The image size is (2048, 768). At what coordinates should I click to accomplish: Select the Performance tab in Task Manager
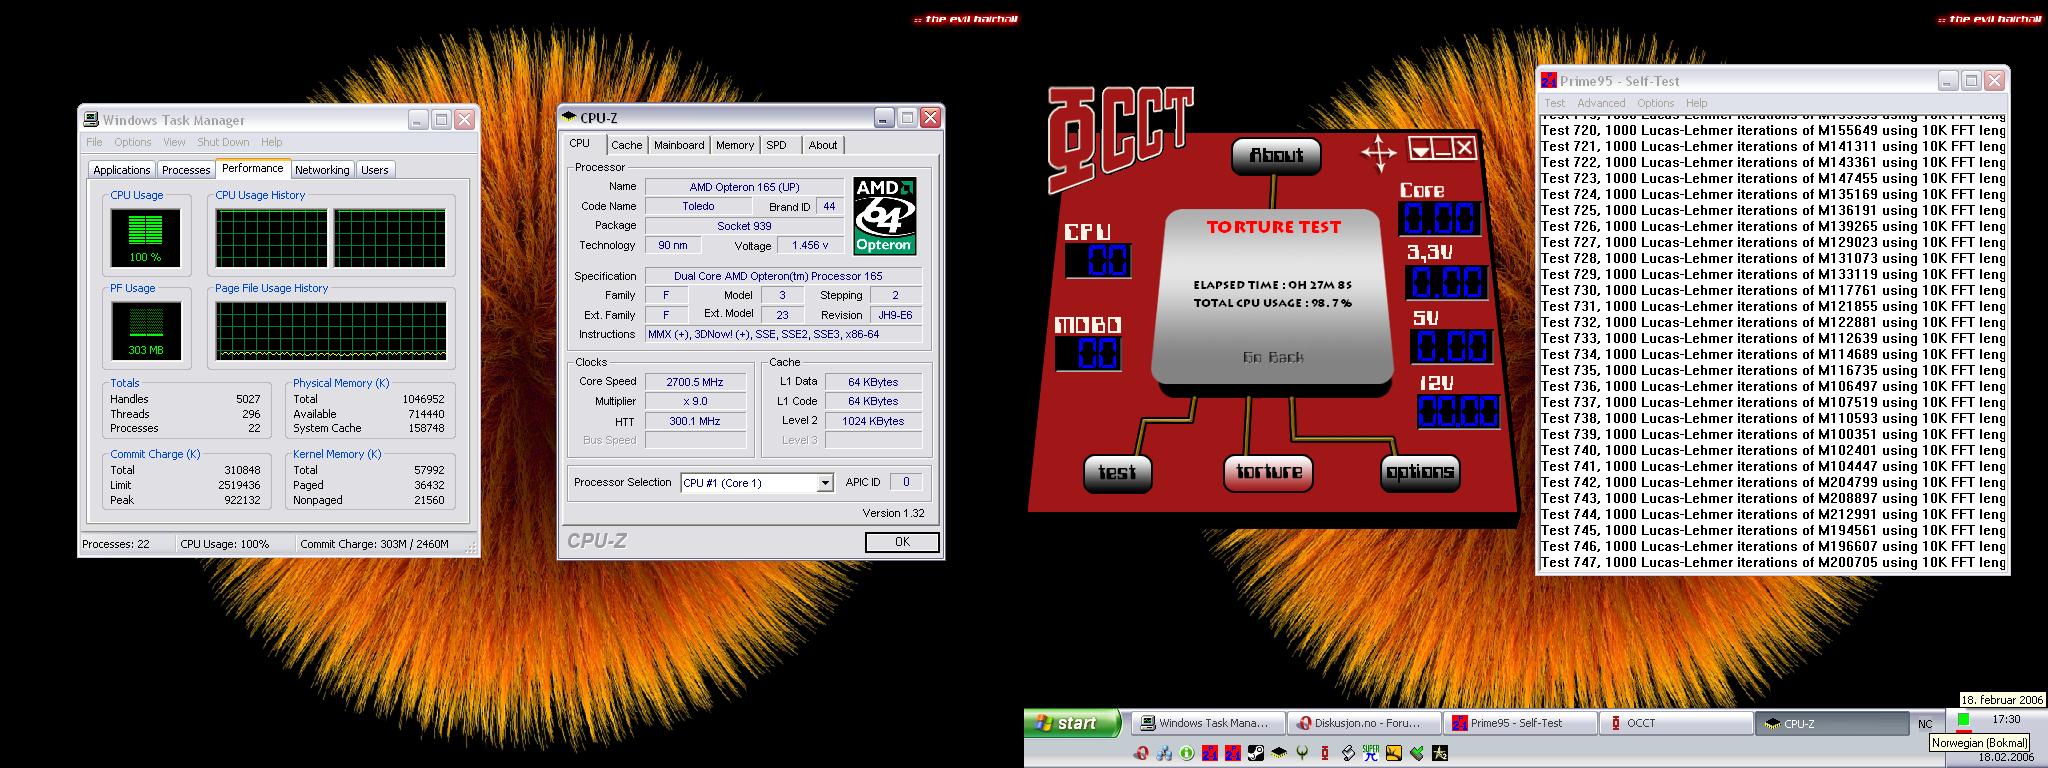tap(252, 168)
